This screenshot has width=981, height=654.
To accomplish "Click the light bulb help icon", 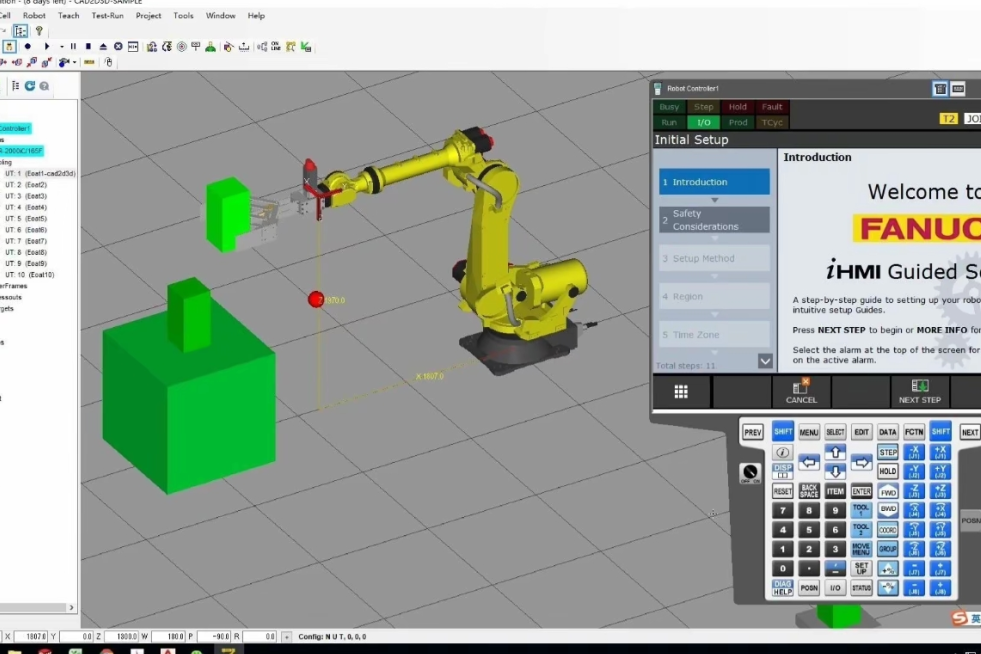I will tap(39, 31).
